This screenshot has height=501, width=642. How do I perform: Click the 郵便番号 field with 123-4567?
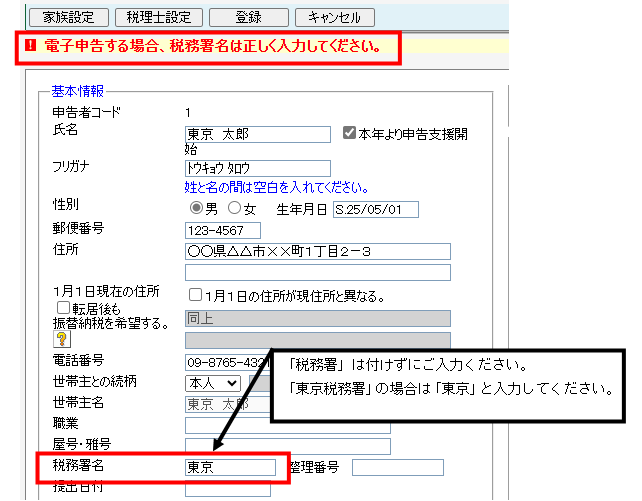223,230
